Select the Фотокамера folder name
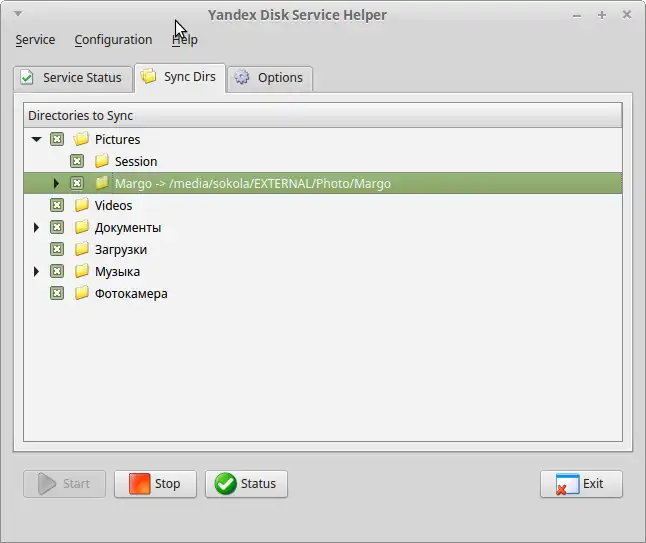The image size is (646, 543). 131,294
